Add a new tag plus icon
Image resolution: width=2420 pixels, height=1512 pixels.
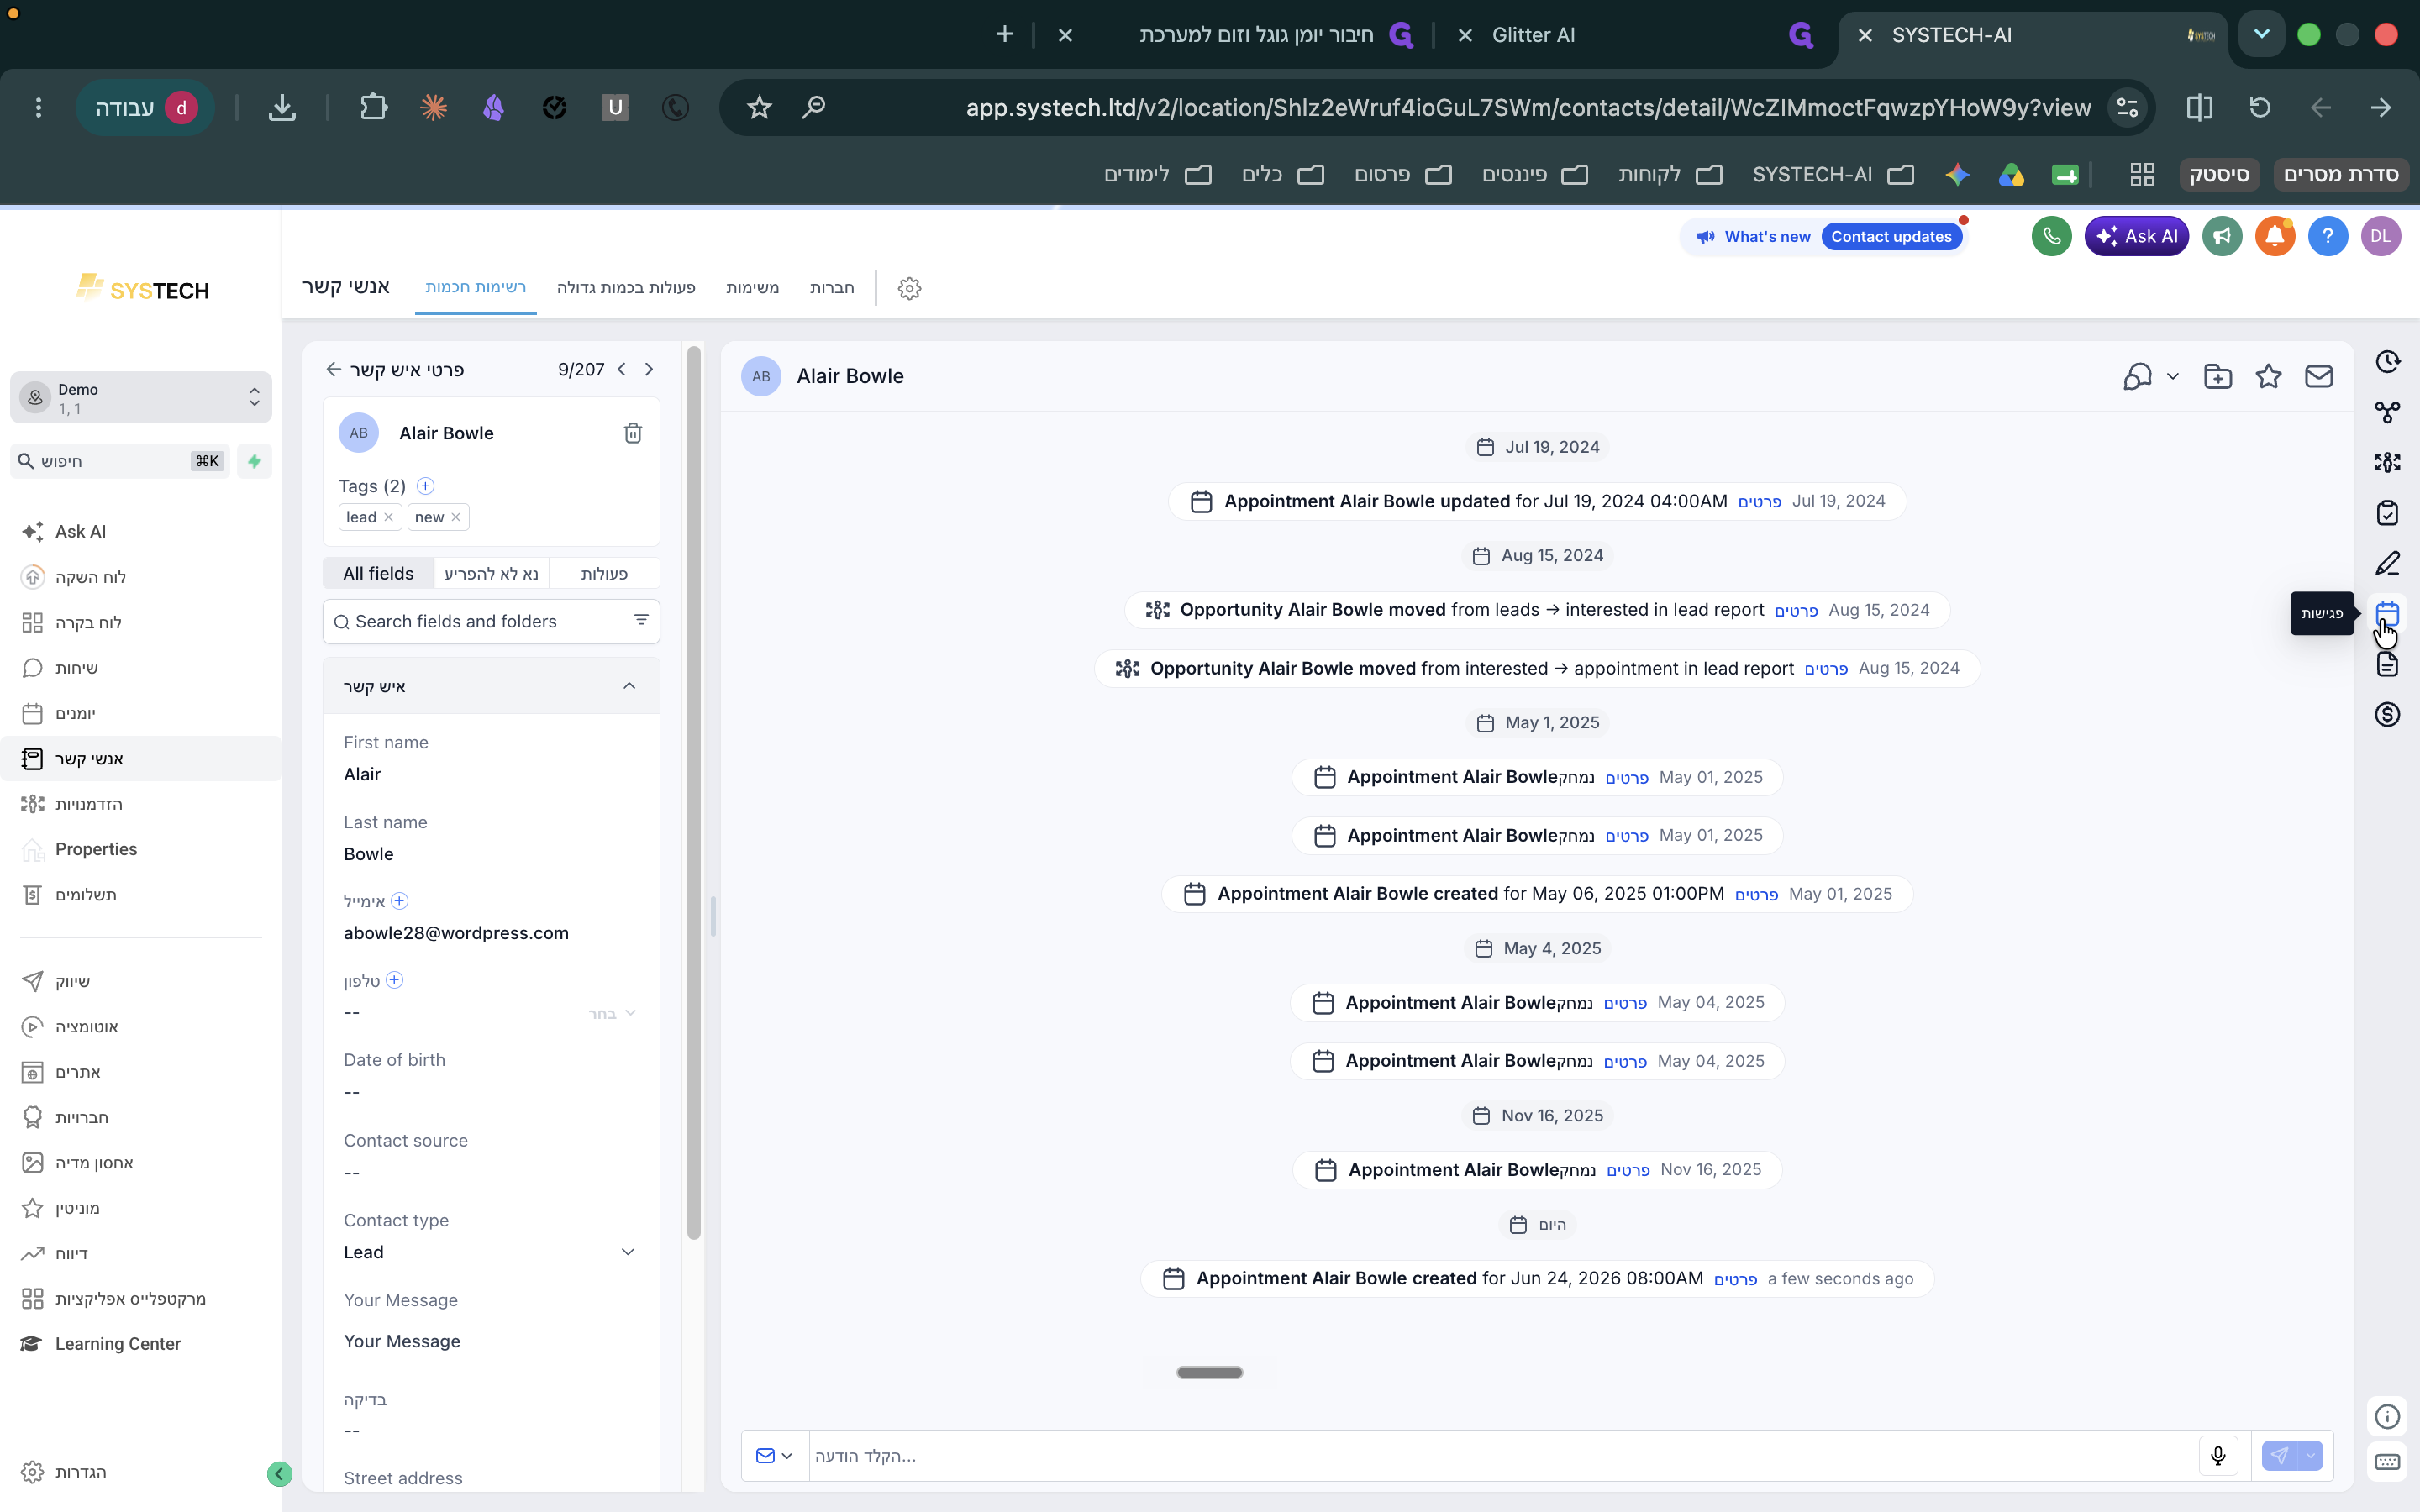425,486
